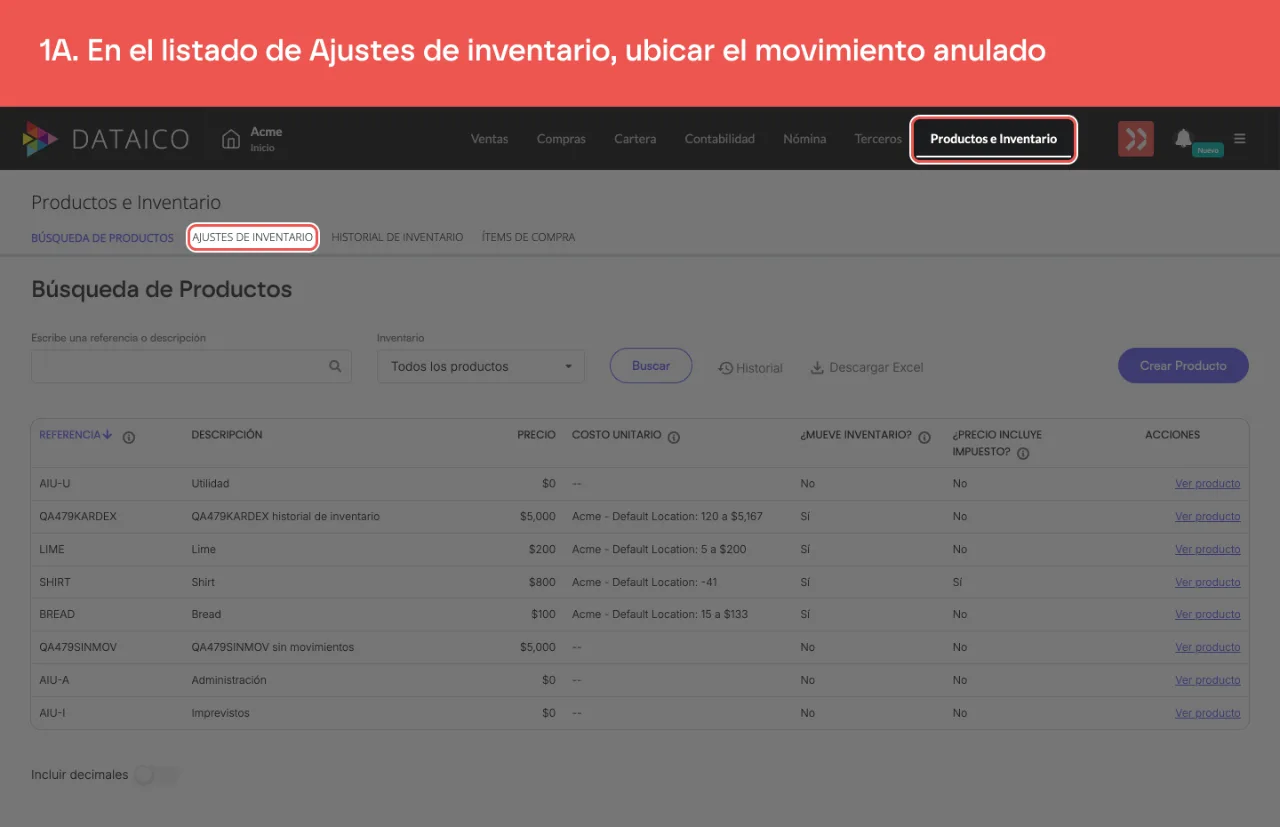Screen dimensions: 1280x827
Task: Click Ver producto link for LIME
Action: point(1207,550)
